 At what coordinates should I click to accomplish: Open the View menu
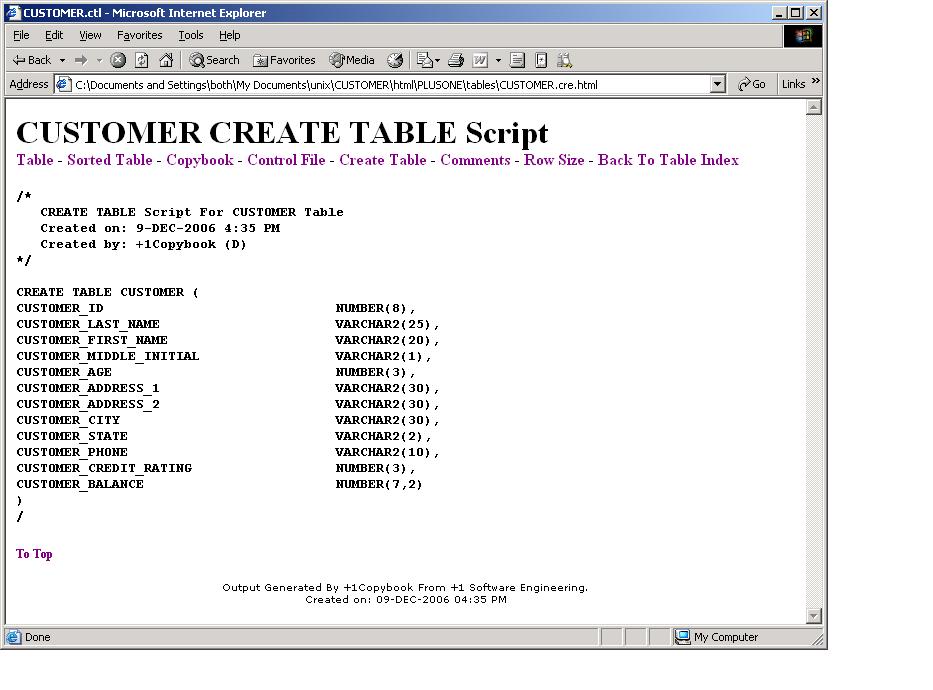tap(90, 35)
